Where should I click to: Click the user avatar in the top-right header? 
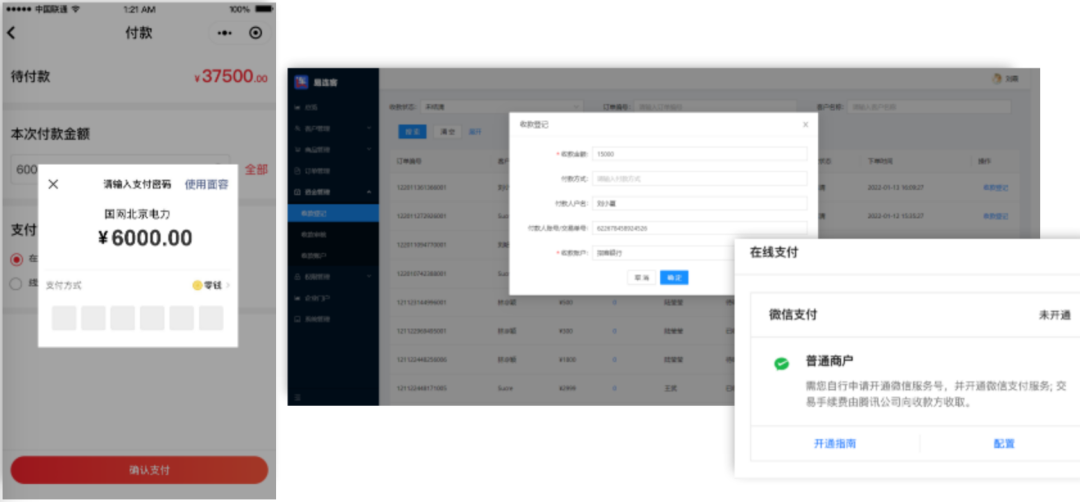click(x=996, y=78)
